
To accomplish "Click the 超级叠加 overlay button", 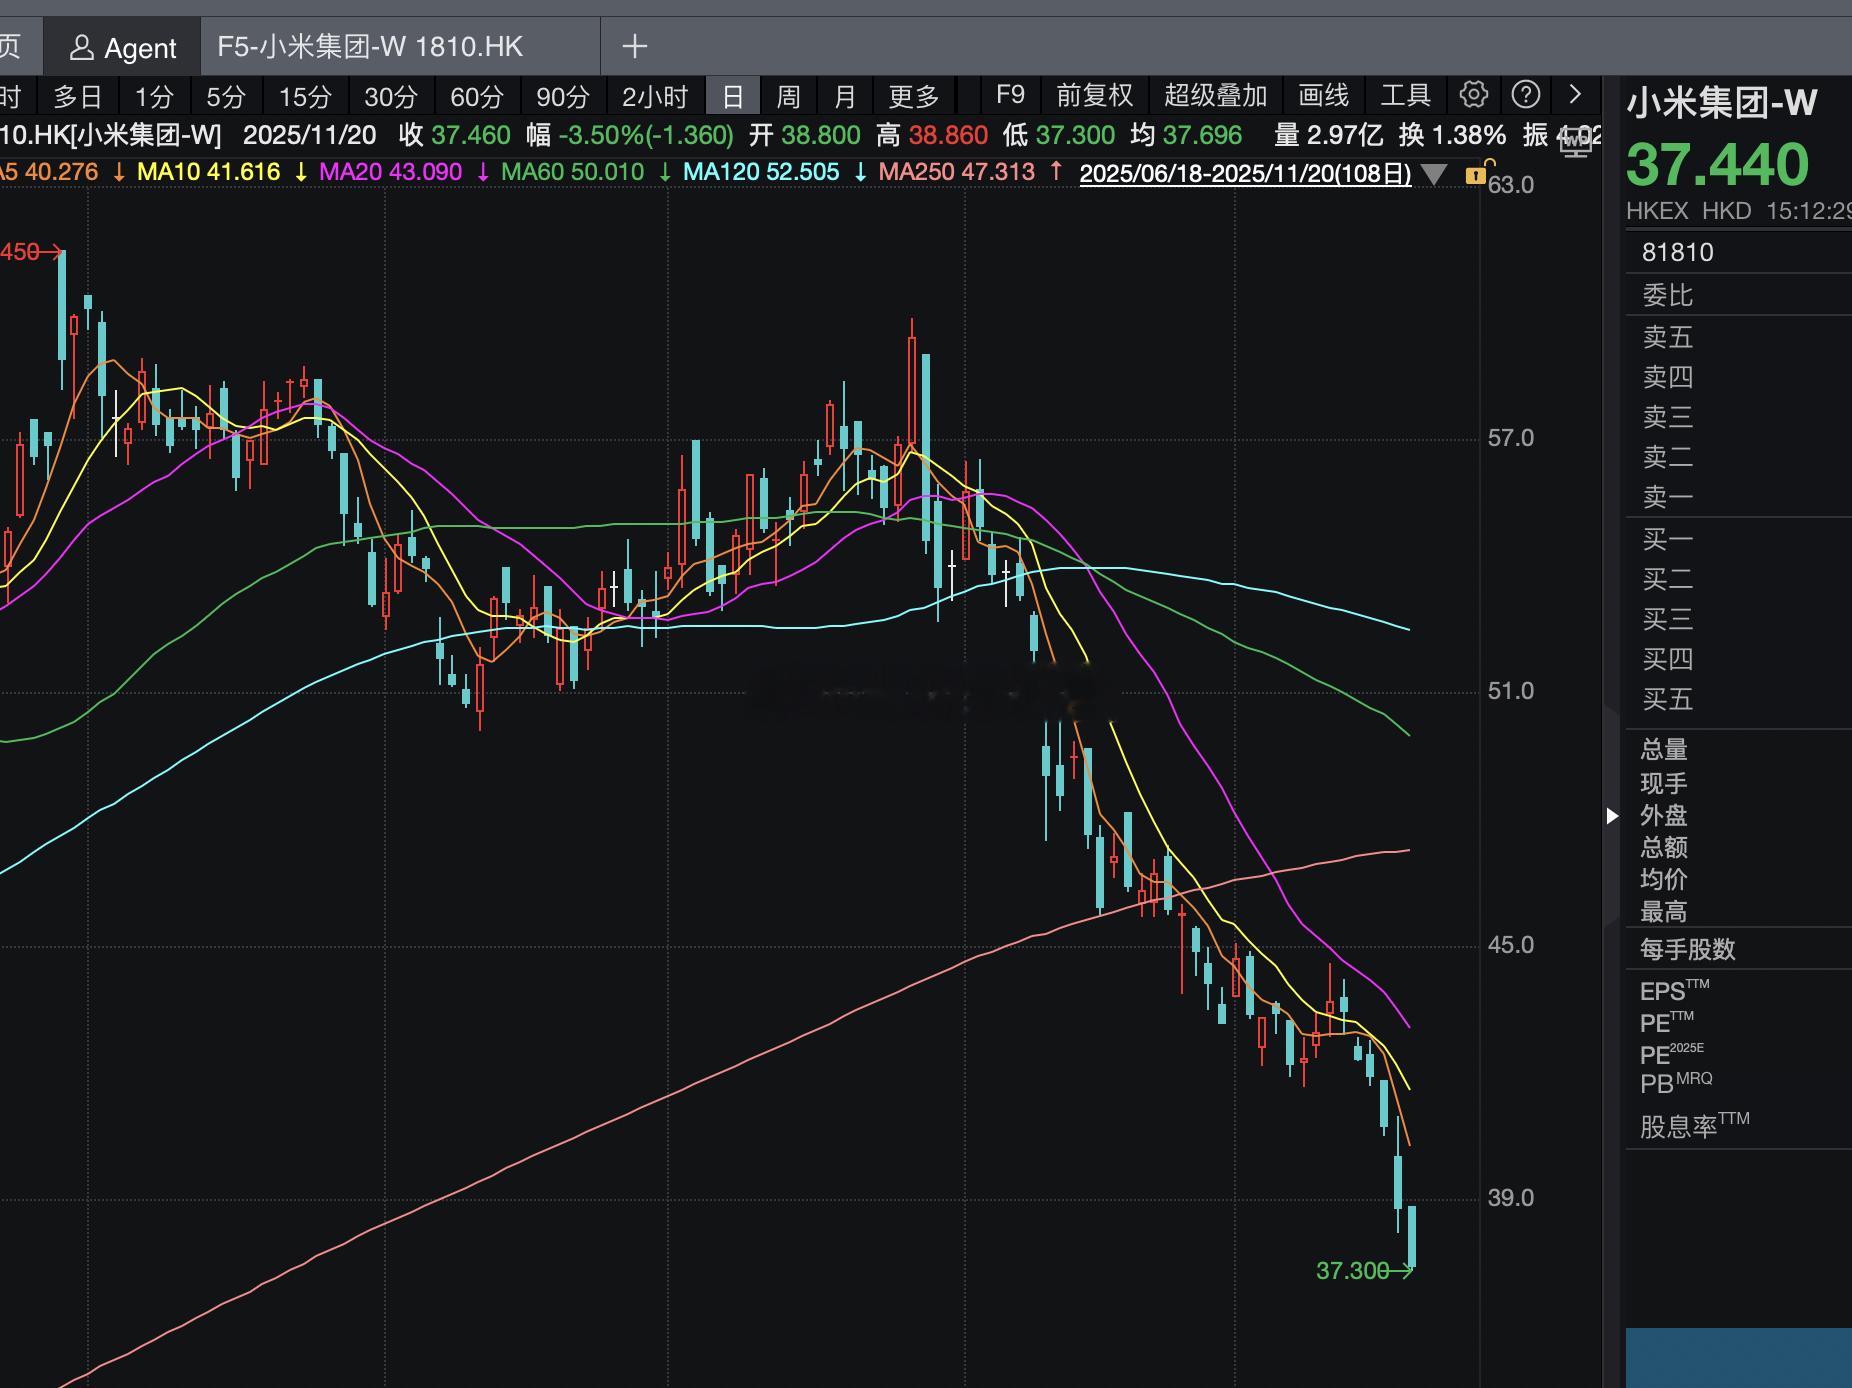I will coord(1215,96).
